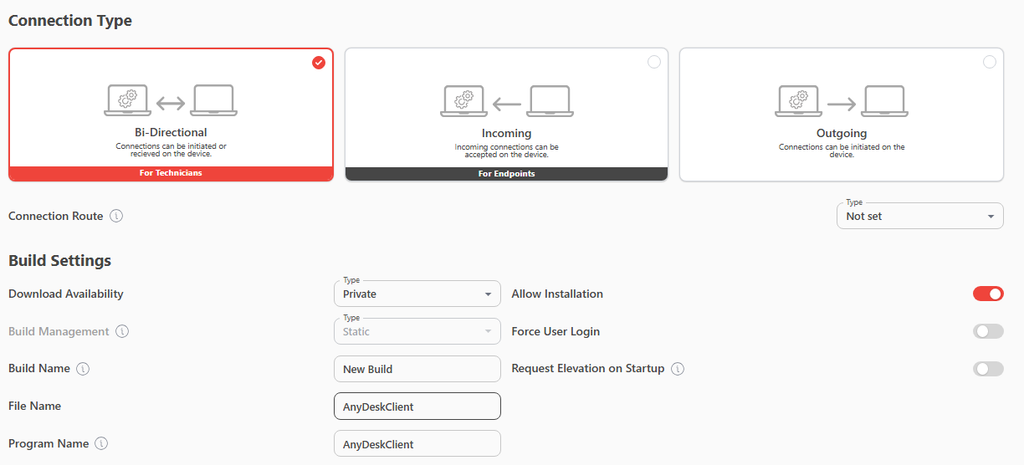This screenshot has height=465, width=1024.
Task: Click the info icon beside Build Management
Action: [x=122, y=332]
